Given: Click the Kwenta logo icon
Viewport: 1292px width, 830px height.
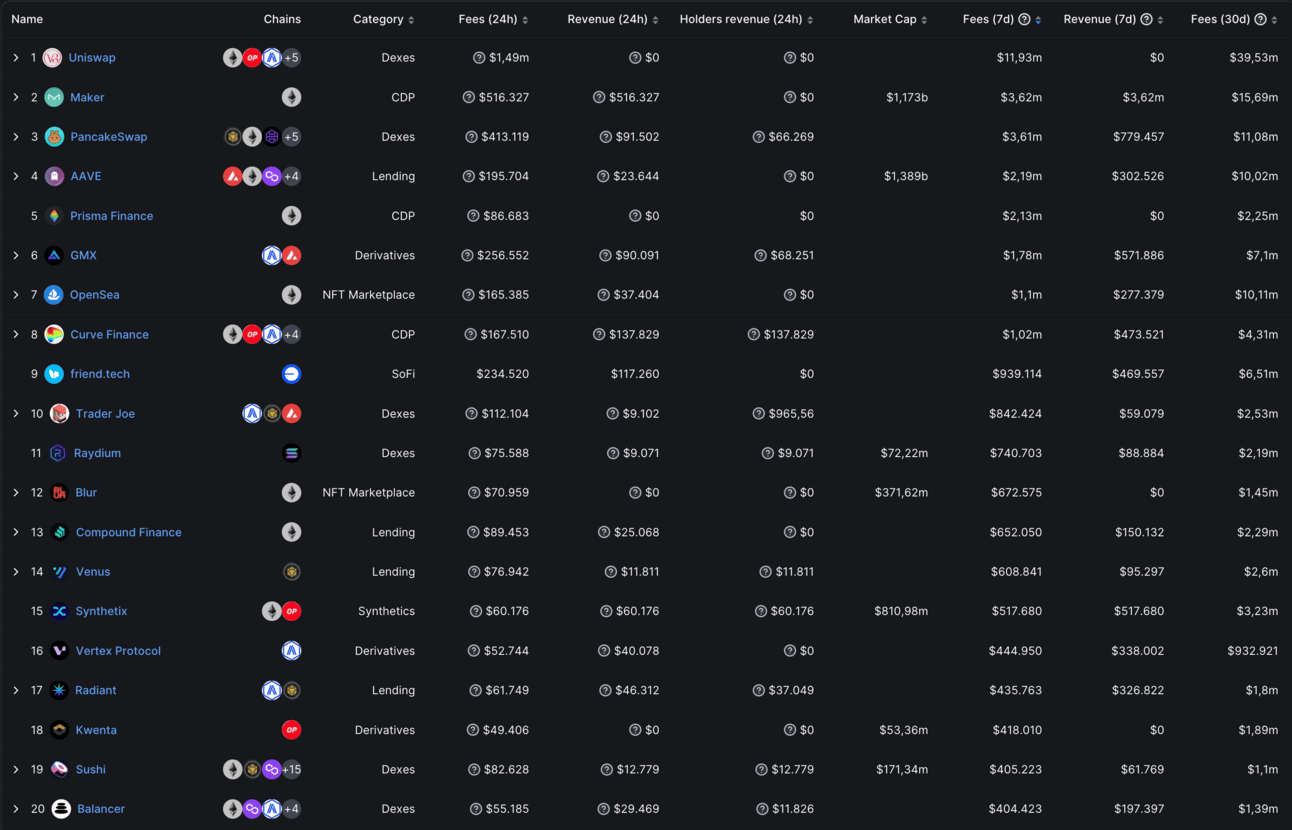Looking at the screenshot, I should tap(60, 730).
